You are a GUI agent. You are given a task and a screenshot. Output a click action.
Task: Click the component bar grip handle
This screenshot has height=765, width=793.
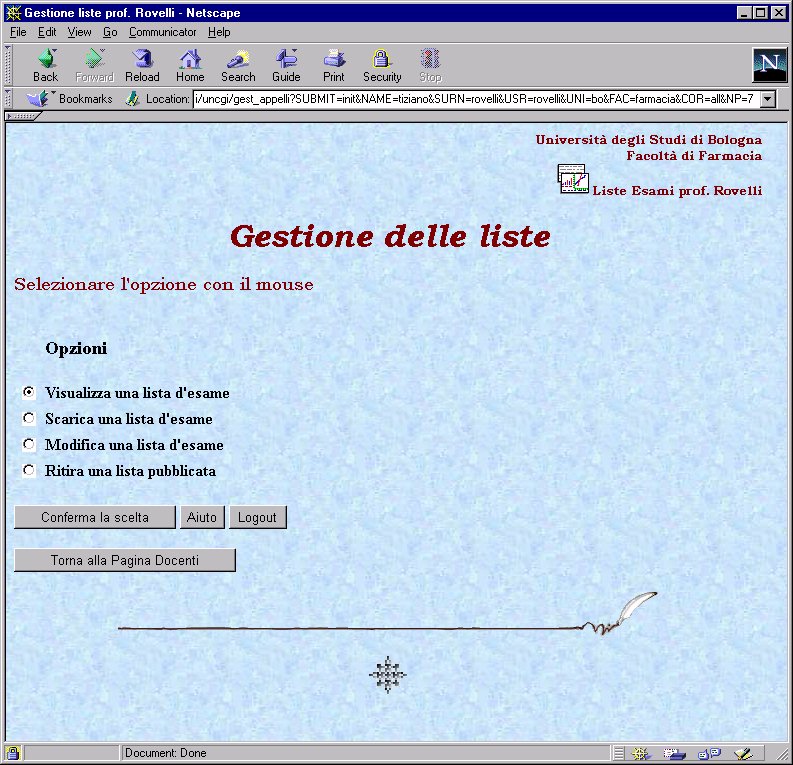pos(619,753)
